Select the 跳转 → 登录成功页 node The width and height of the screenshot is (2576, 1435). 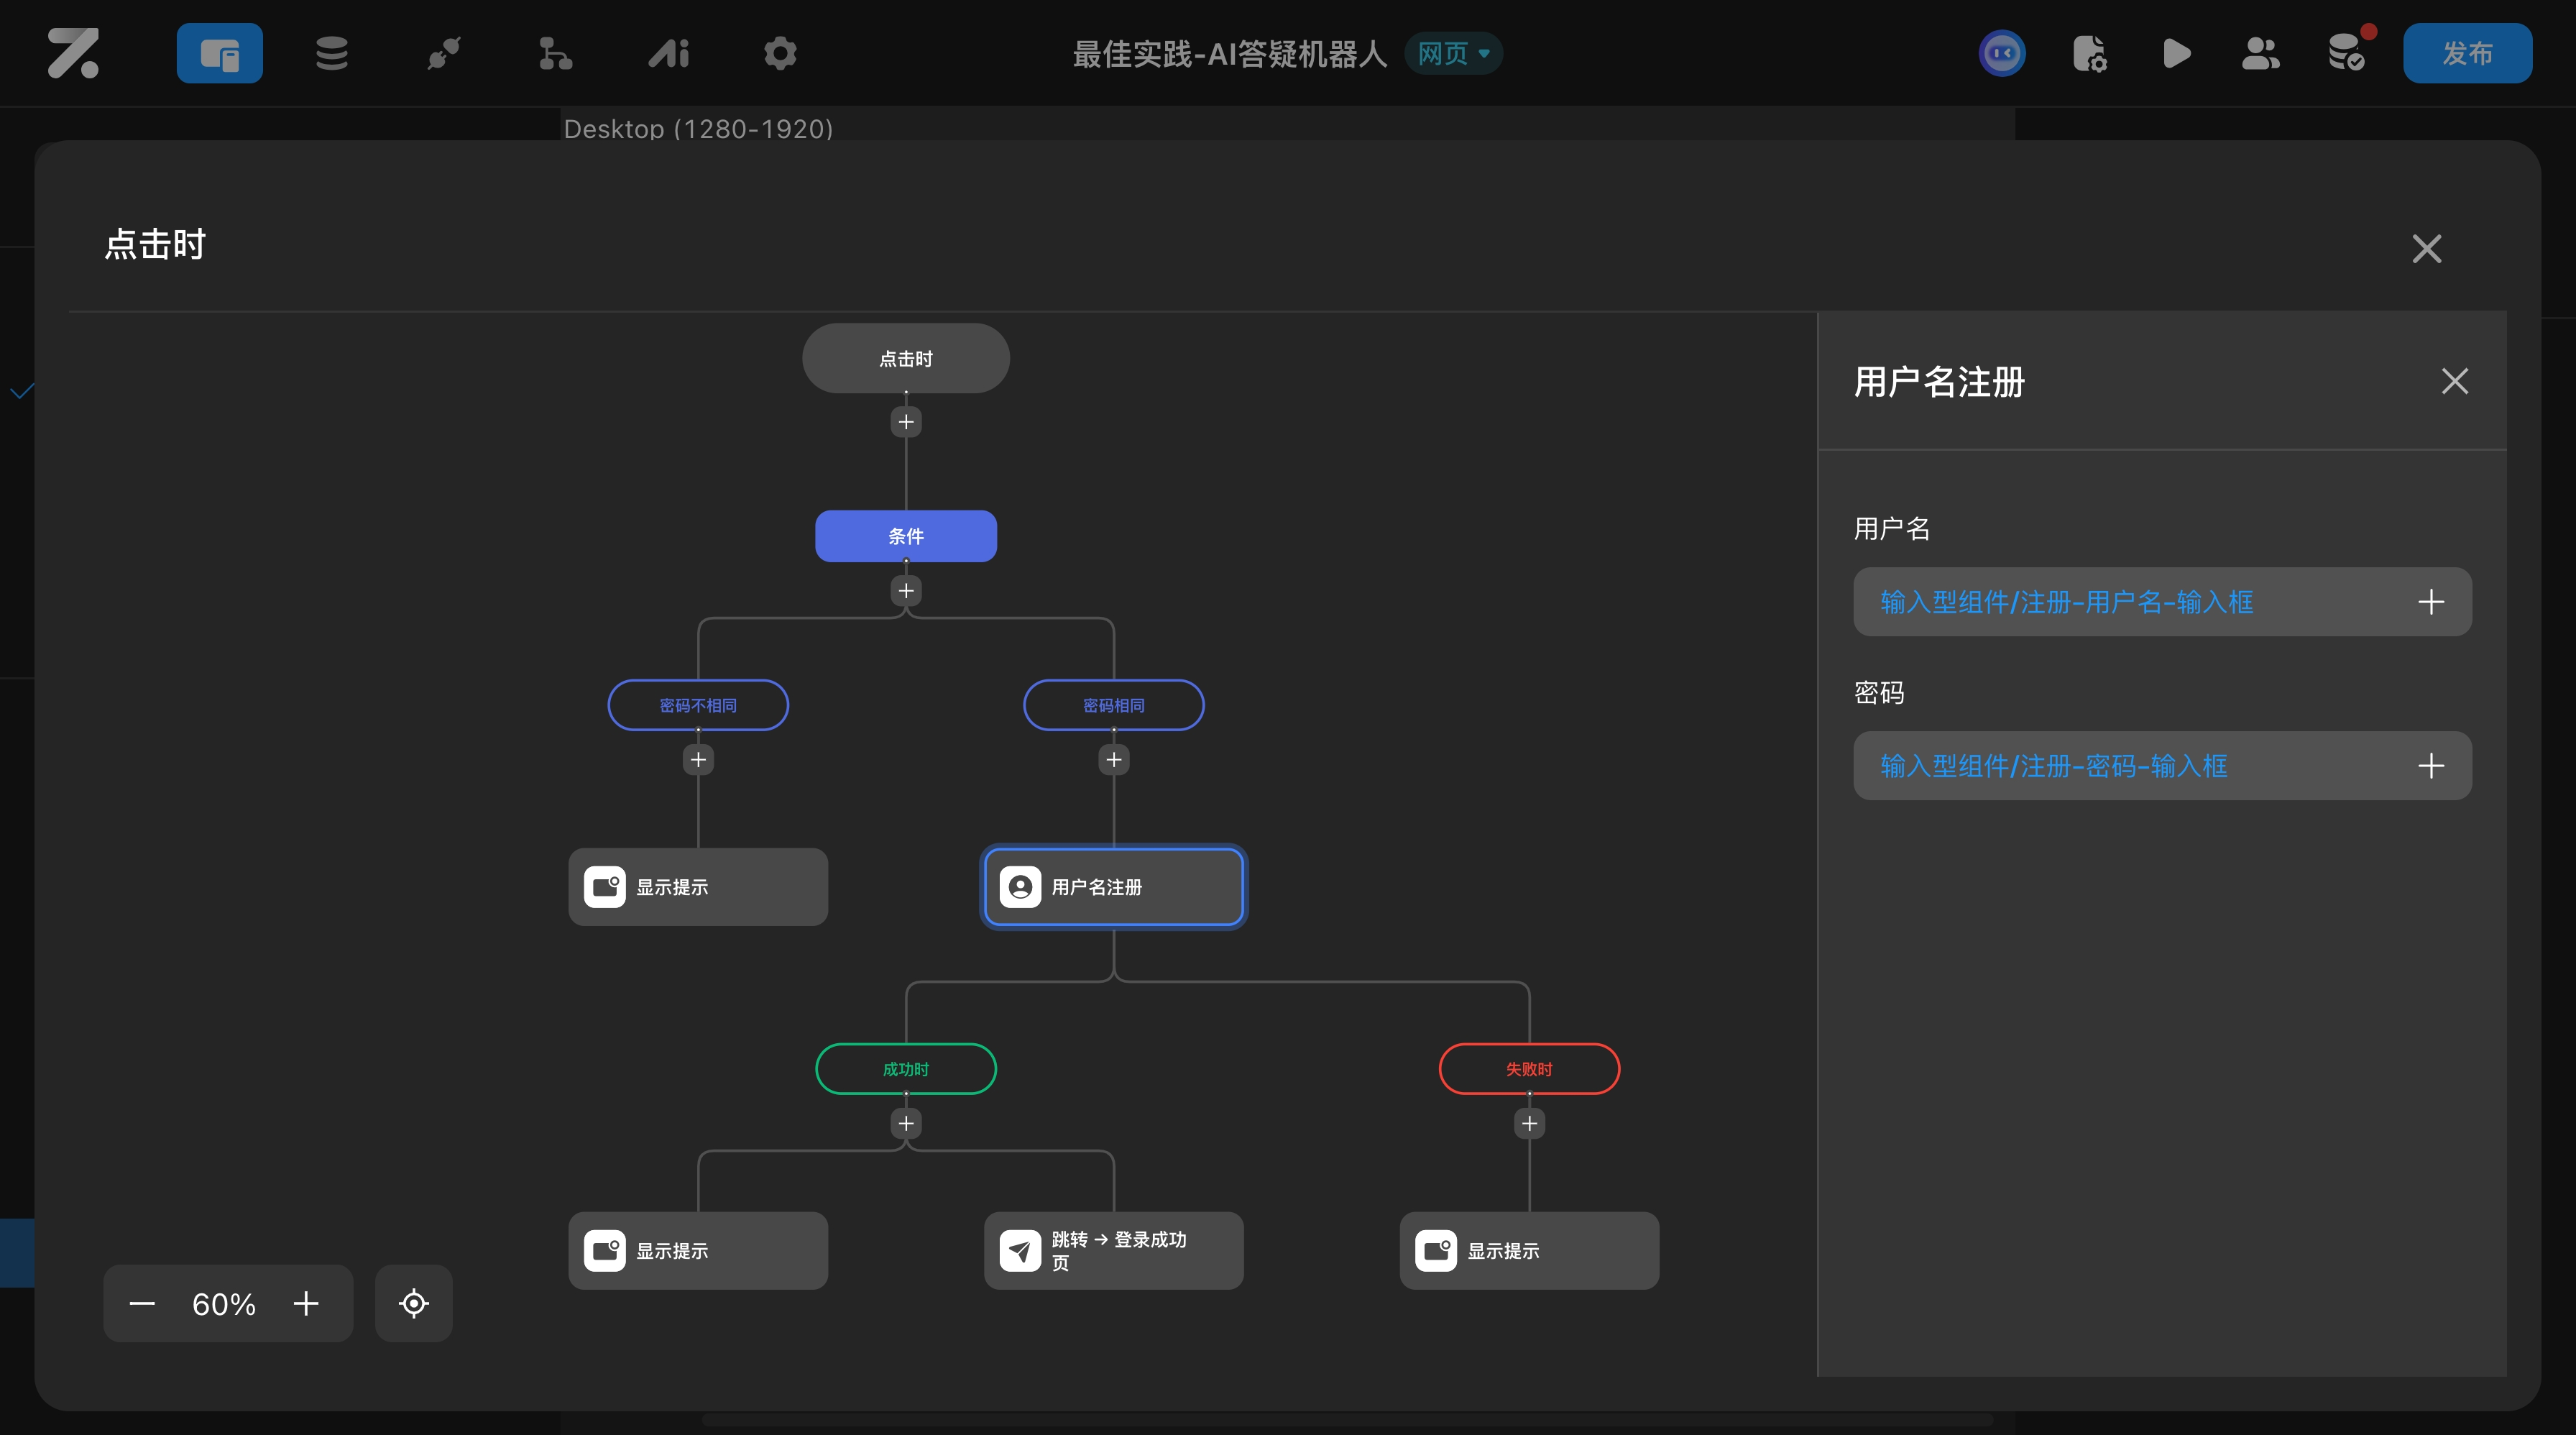1114,1251
